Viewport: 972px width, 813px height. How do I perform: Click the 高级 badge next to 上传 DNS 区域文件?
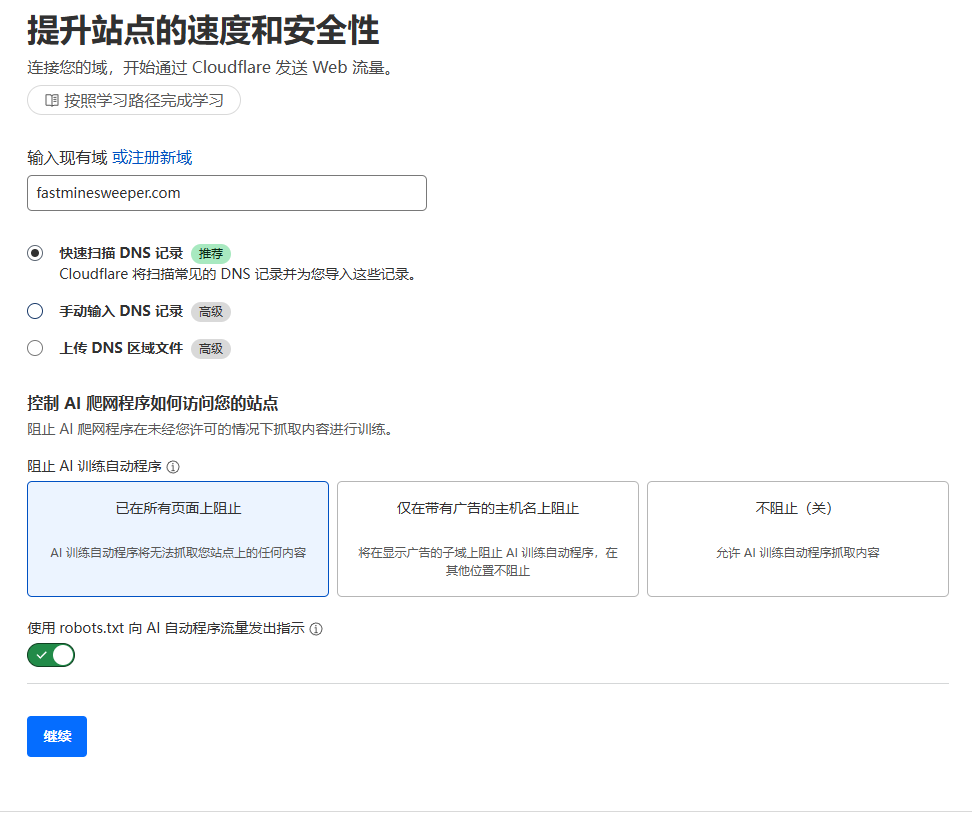tap(210, 348)
